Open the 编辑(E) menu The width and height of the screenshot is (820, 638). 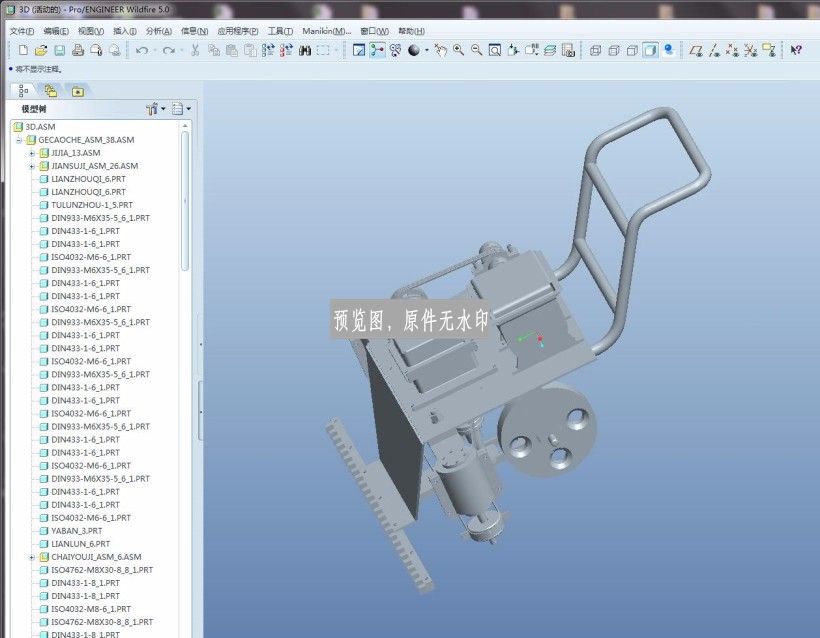(x=55, y=31)
